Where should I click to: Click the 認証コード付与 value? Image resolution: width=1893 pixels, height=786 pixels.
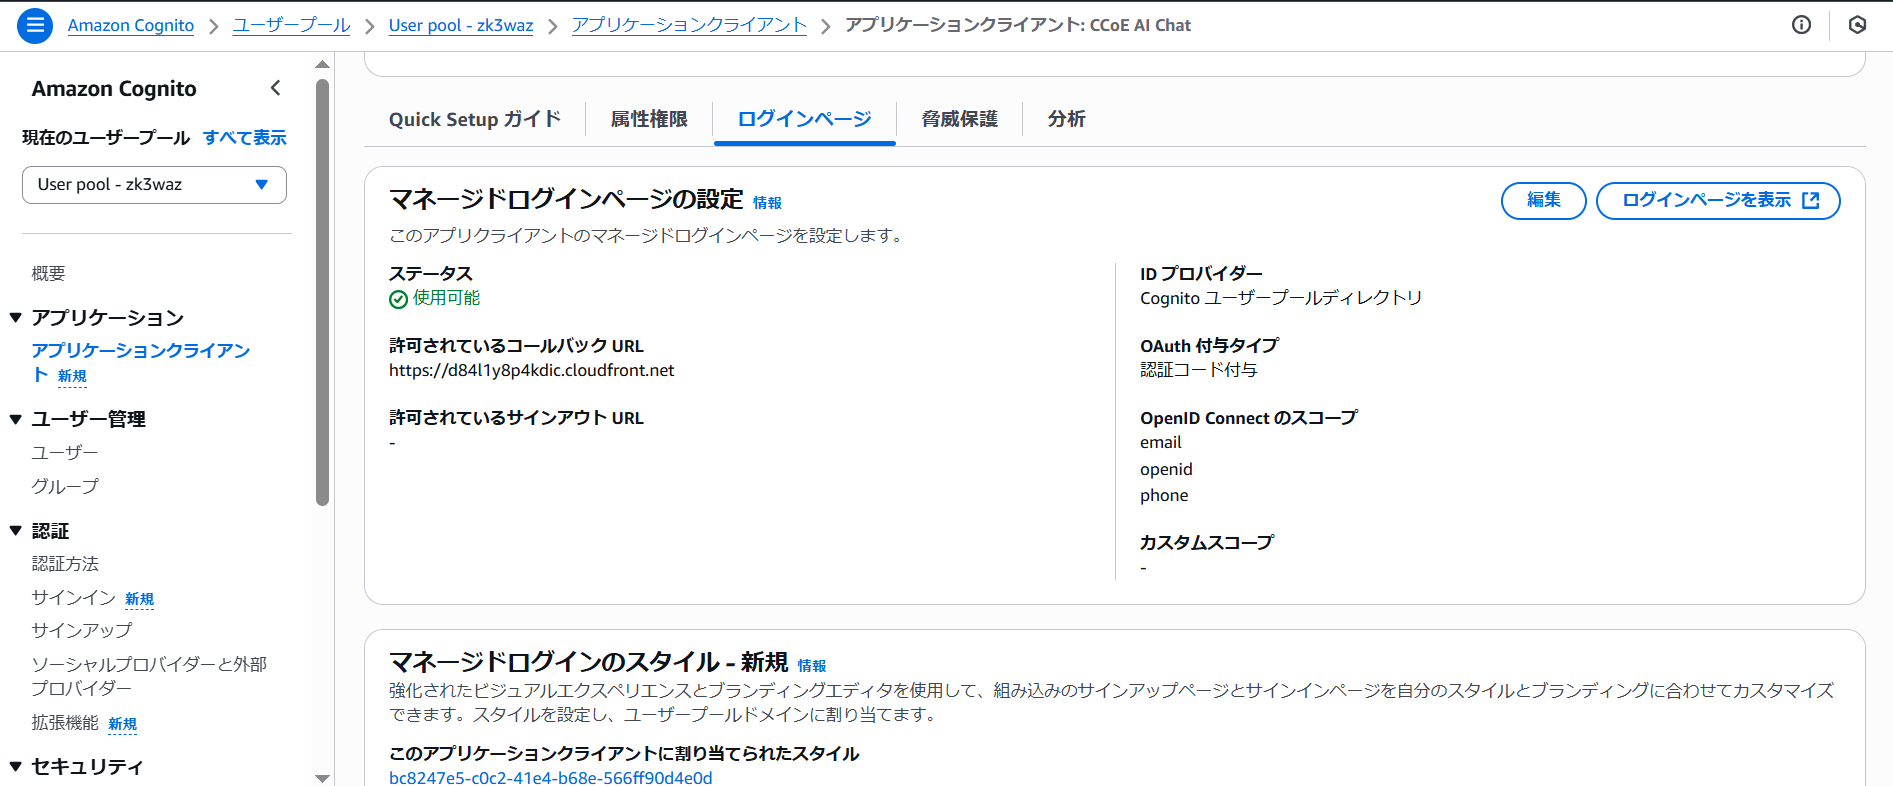pos(1199,370)
